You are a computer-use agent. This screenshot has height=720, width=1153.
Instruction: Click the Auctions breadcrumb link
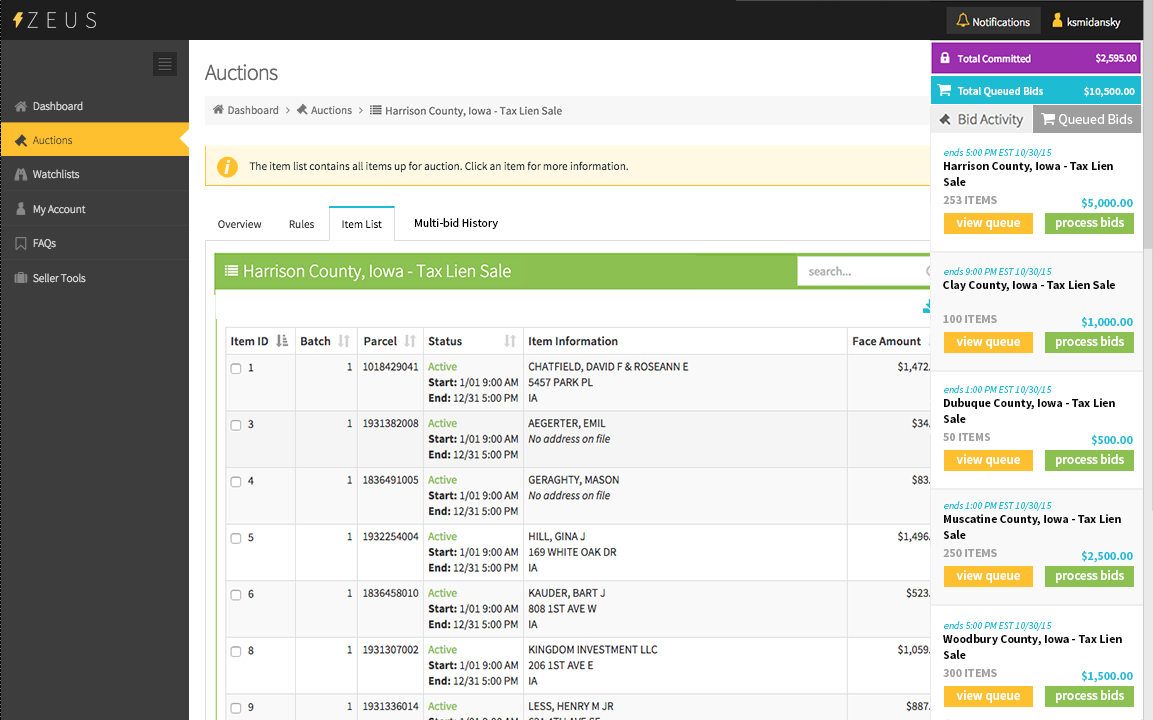[331, 110]
